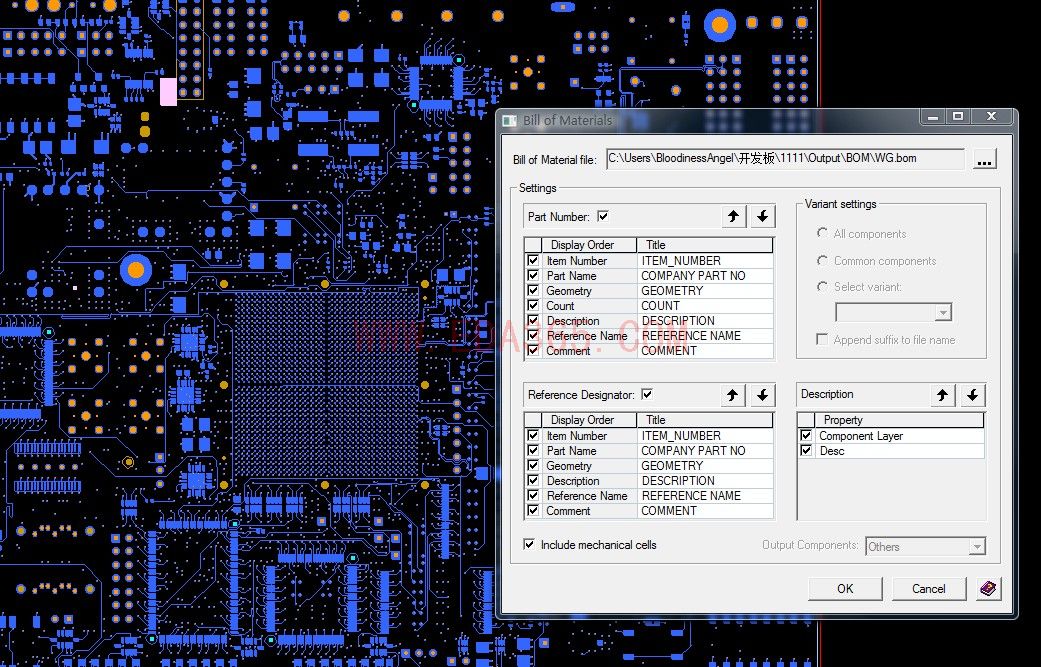
Task: Click Title header in Part Number table
Action: 705,245
